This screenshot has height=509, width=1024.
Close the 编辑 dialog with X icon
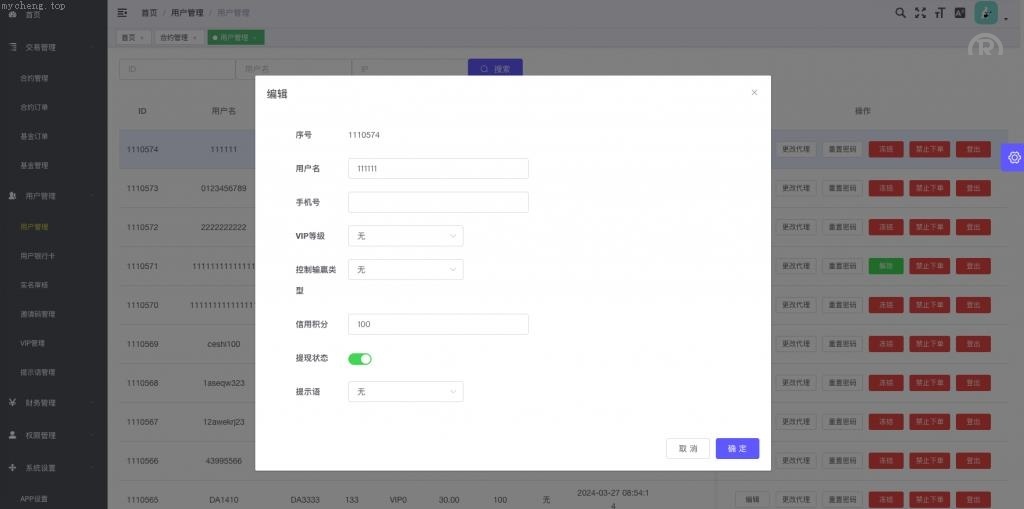tap(754, 93)
